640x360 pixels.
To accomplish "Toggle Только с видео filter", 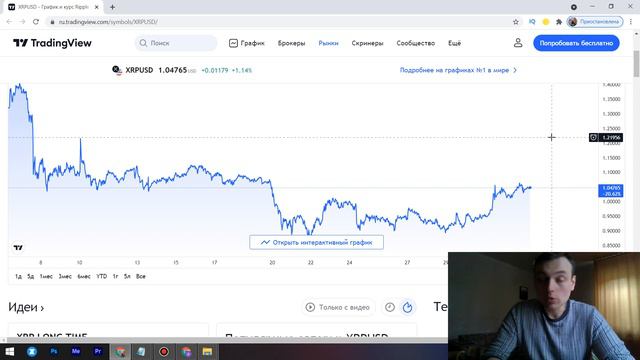I will point(338,307).
